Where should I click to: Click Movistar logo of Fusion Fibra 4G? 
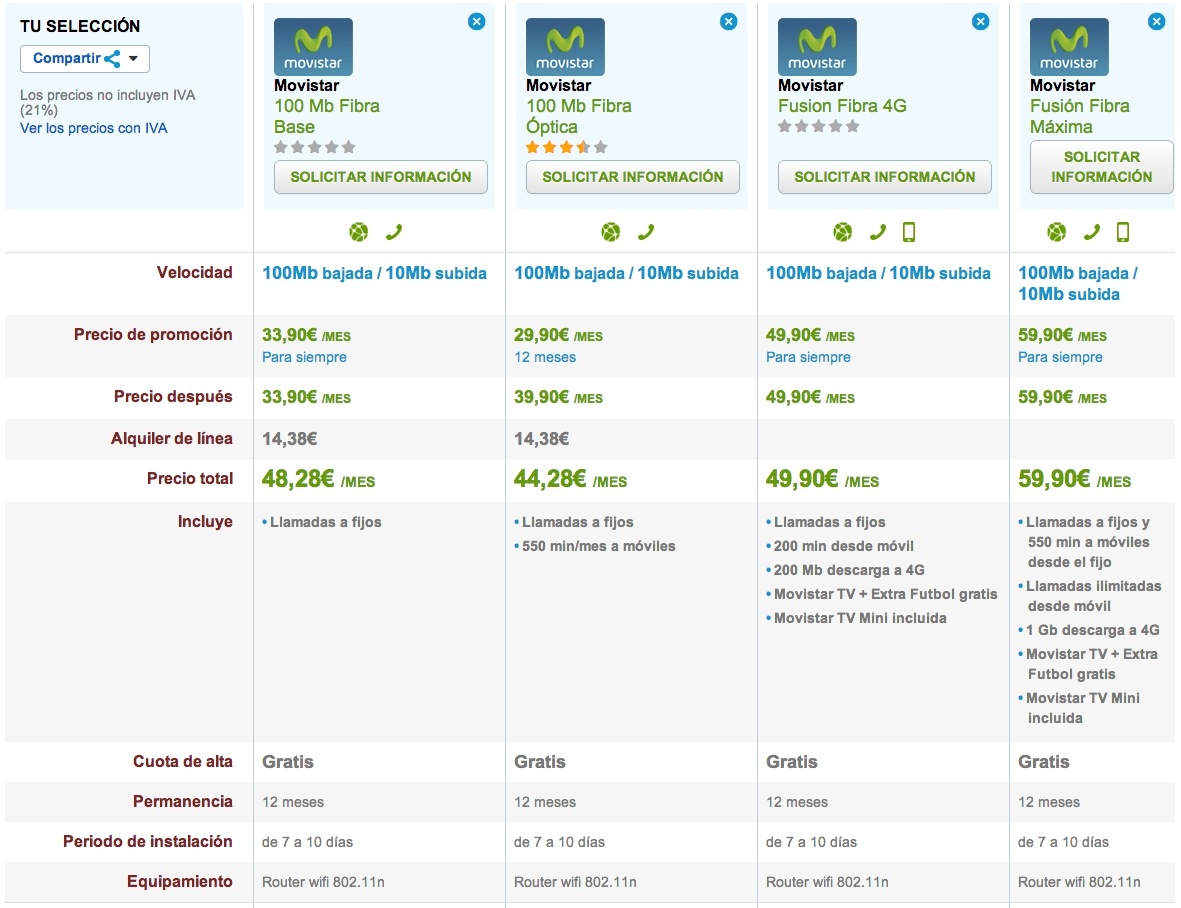tap(817, 47)
